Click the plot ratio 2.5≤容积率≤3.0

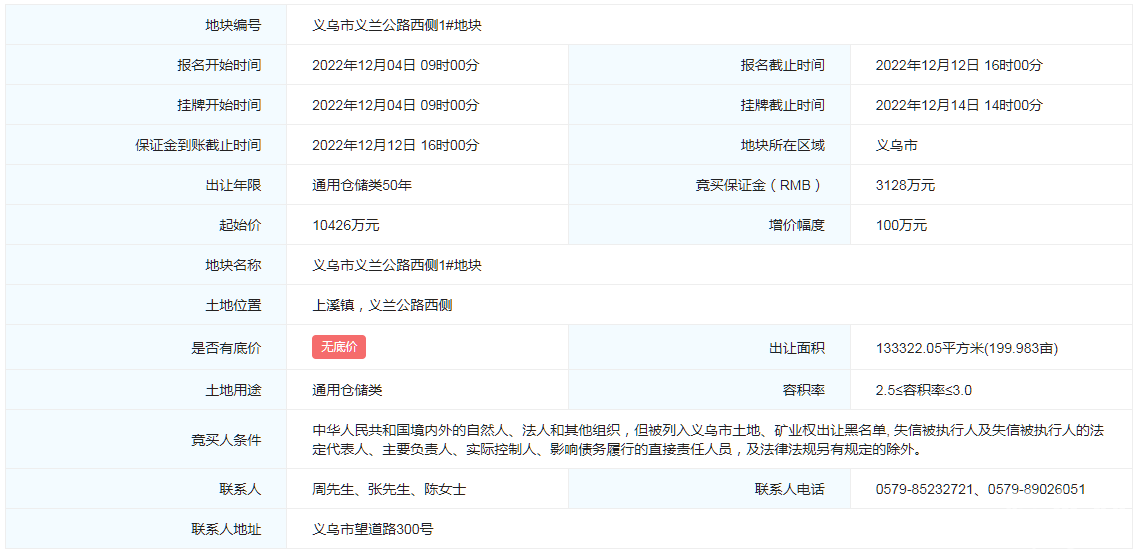[923, 390]
